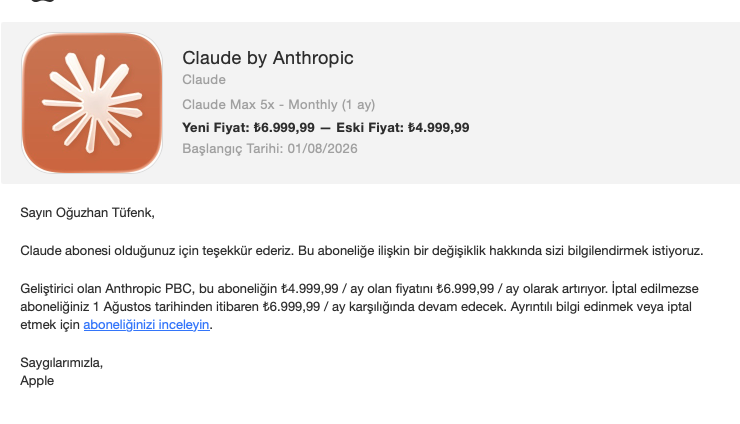Select the "Claude by Anthropic" title
Image resolution: width=740 pixels, height=424 pixels.
point(268,58)
